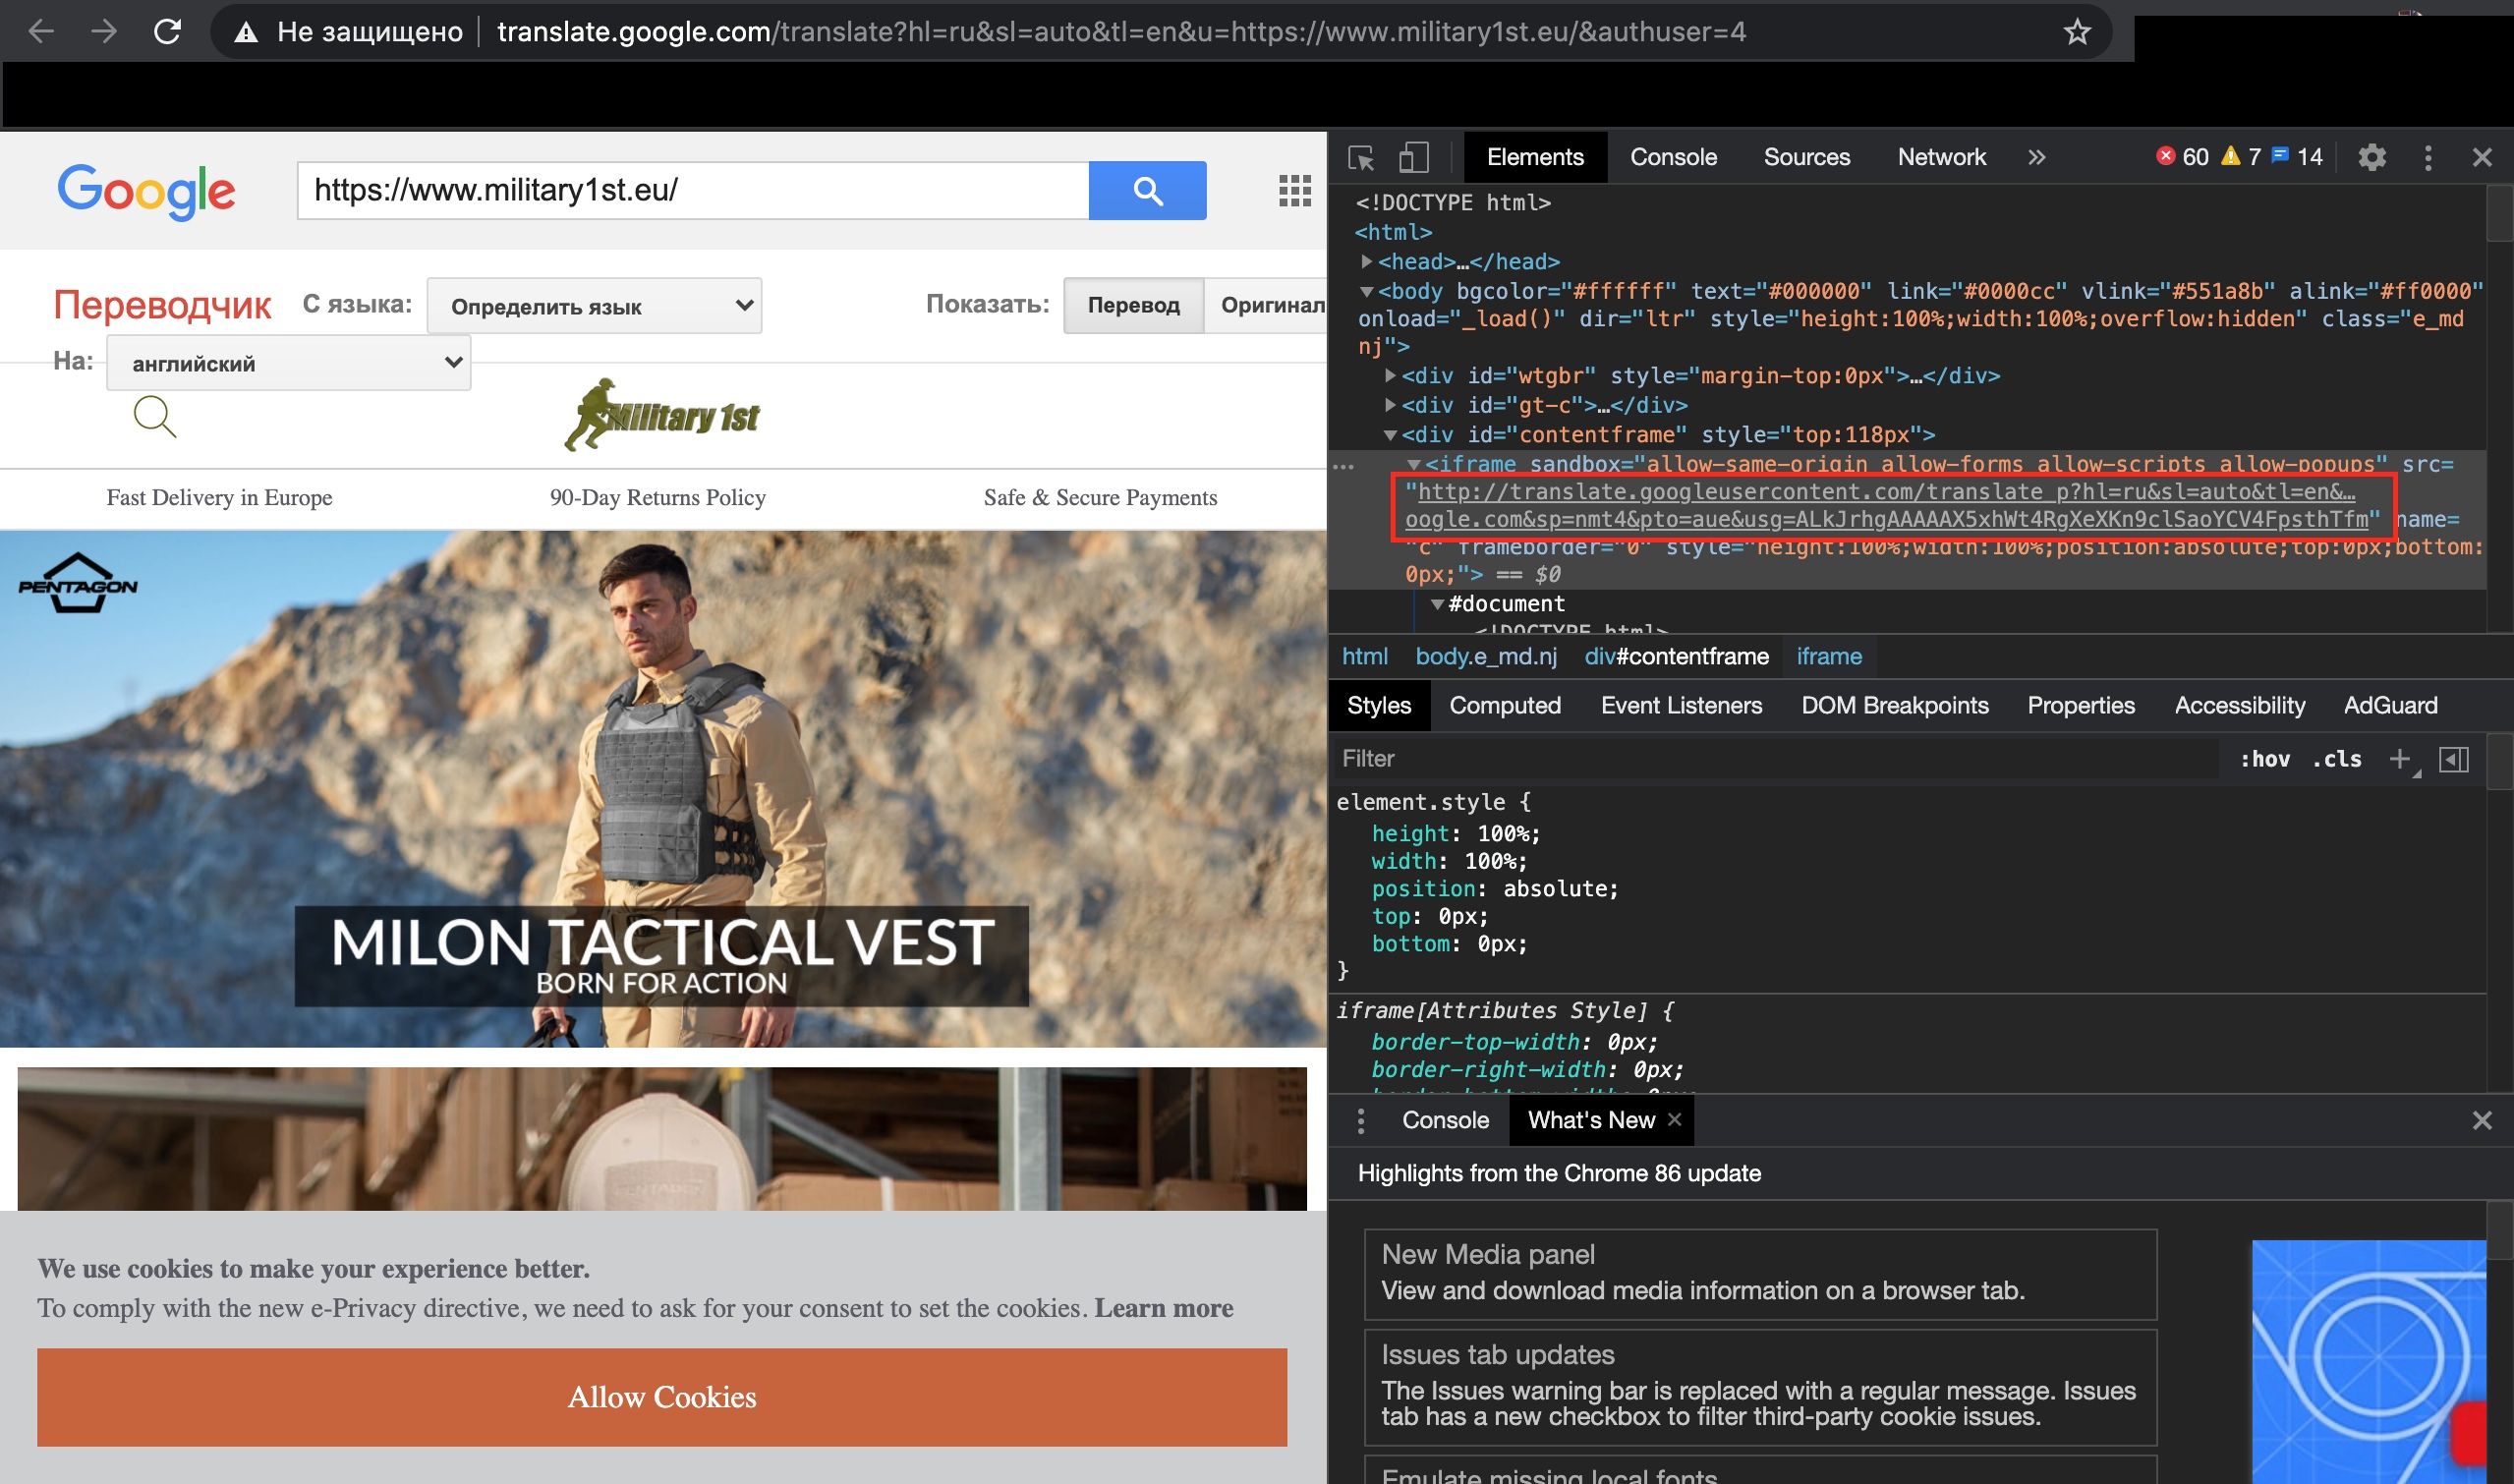Toggle device toolbar in DevTools

(x=1413, y=157)
